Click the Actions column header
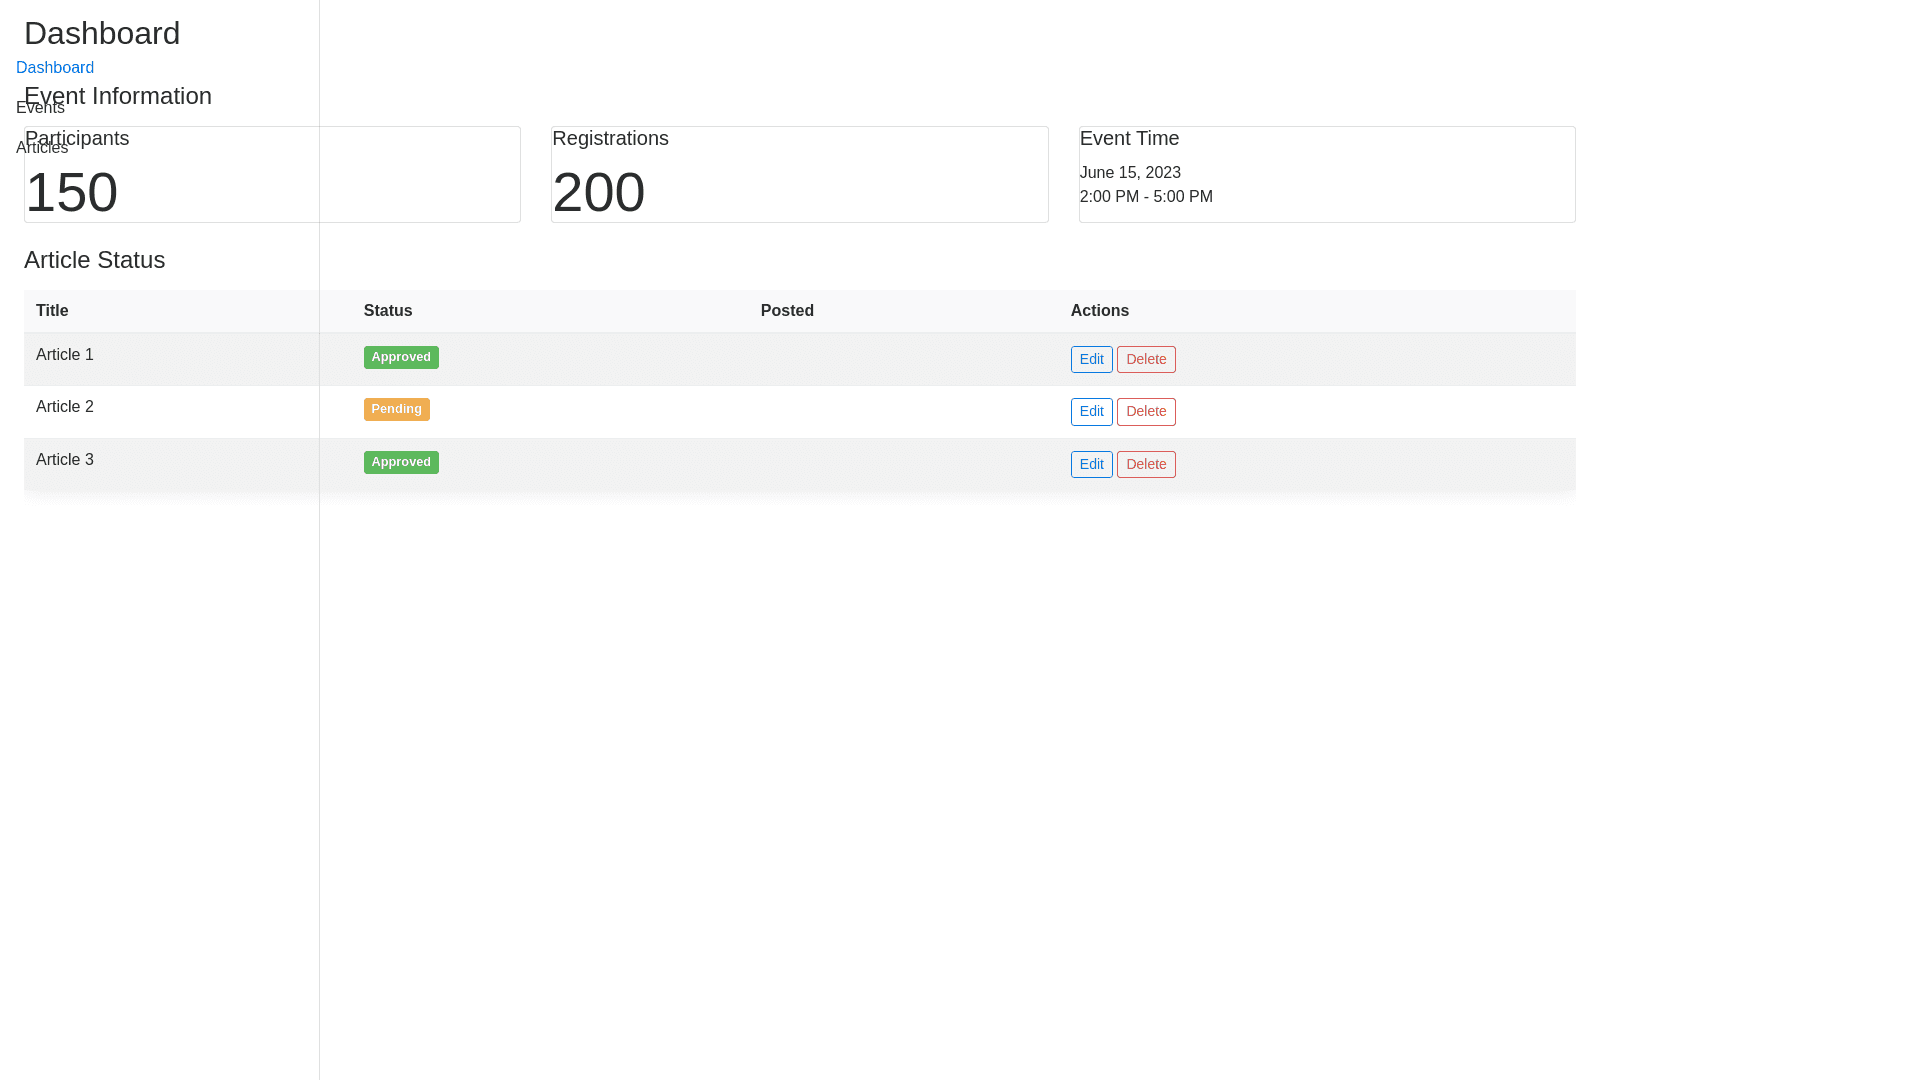Screen dimensions: 1920x1080 pos(1099,311)
